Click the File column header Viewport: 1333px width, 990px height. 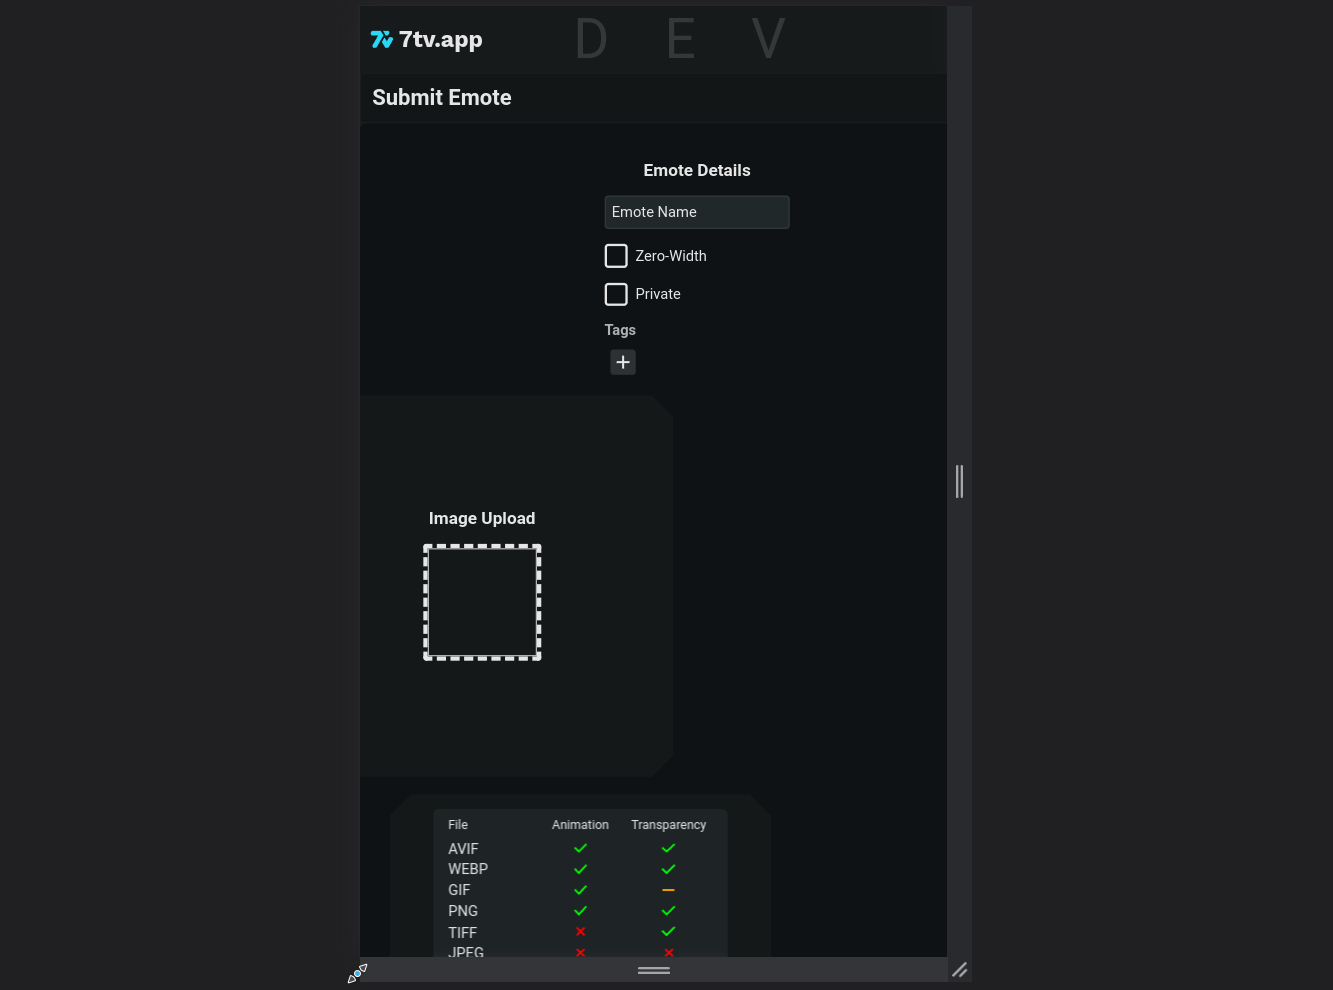(458, 825)
